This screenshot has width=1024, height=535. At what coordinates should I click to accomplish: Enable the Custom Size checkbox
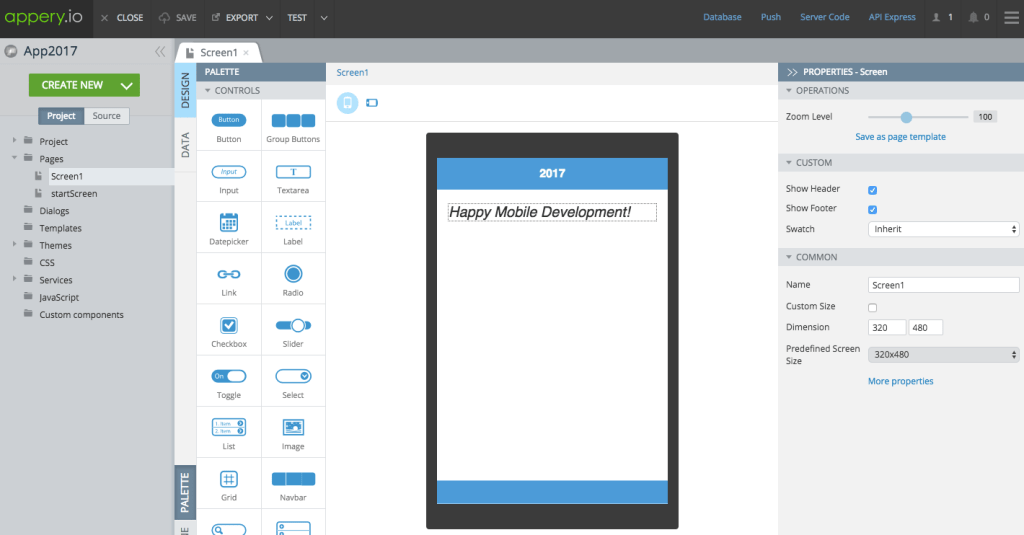pos(873,307)
